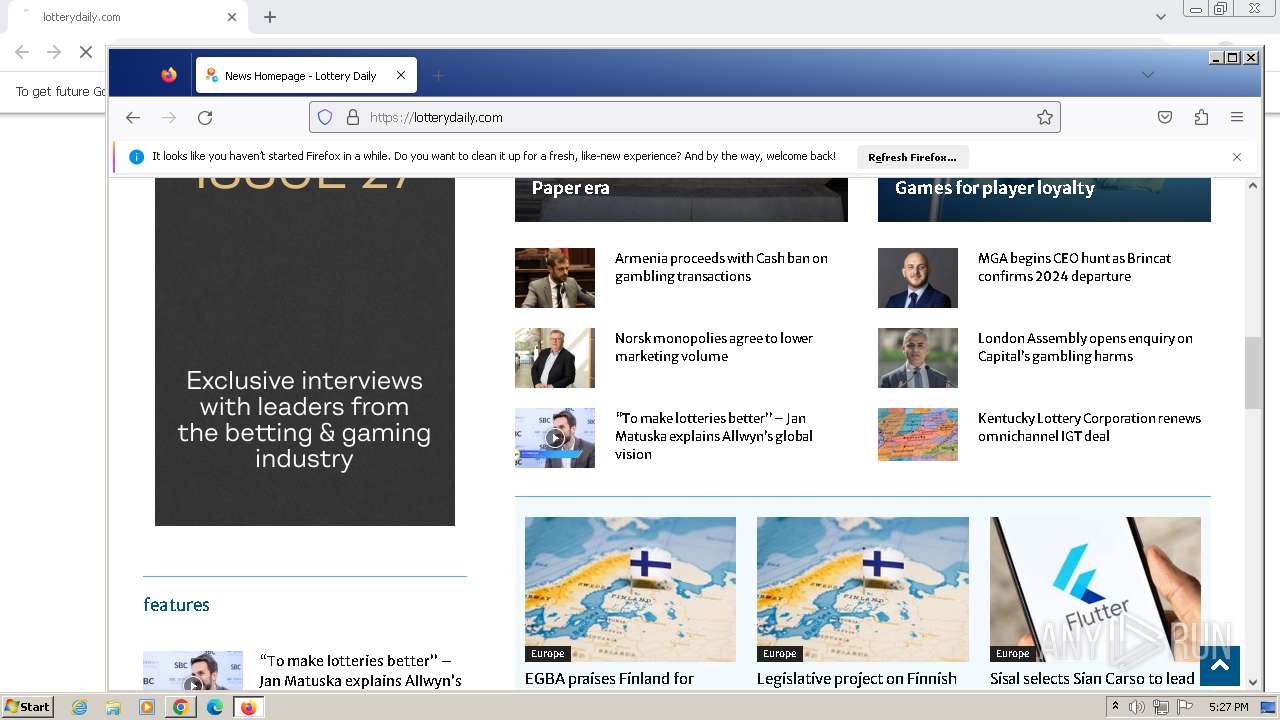Expand the Firefox list all tabs chevron
Screen dimensions: 1280x720
[1148, 75]
